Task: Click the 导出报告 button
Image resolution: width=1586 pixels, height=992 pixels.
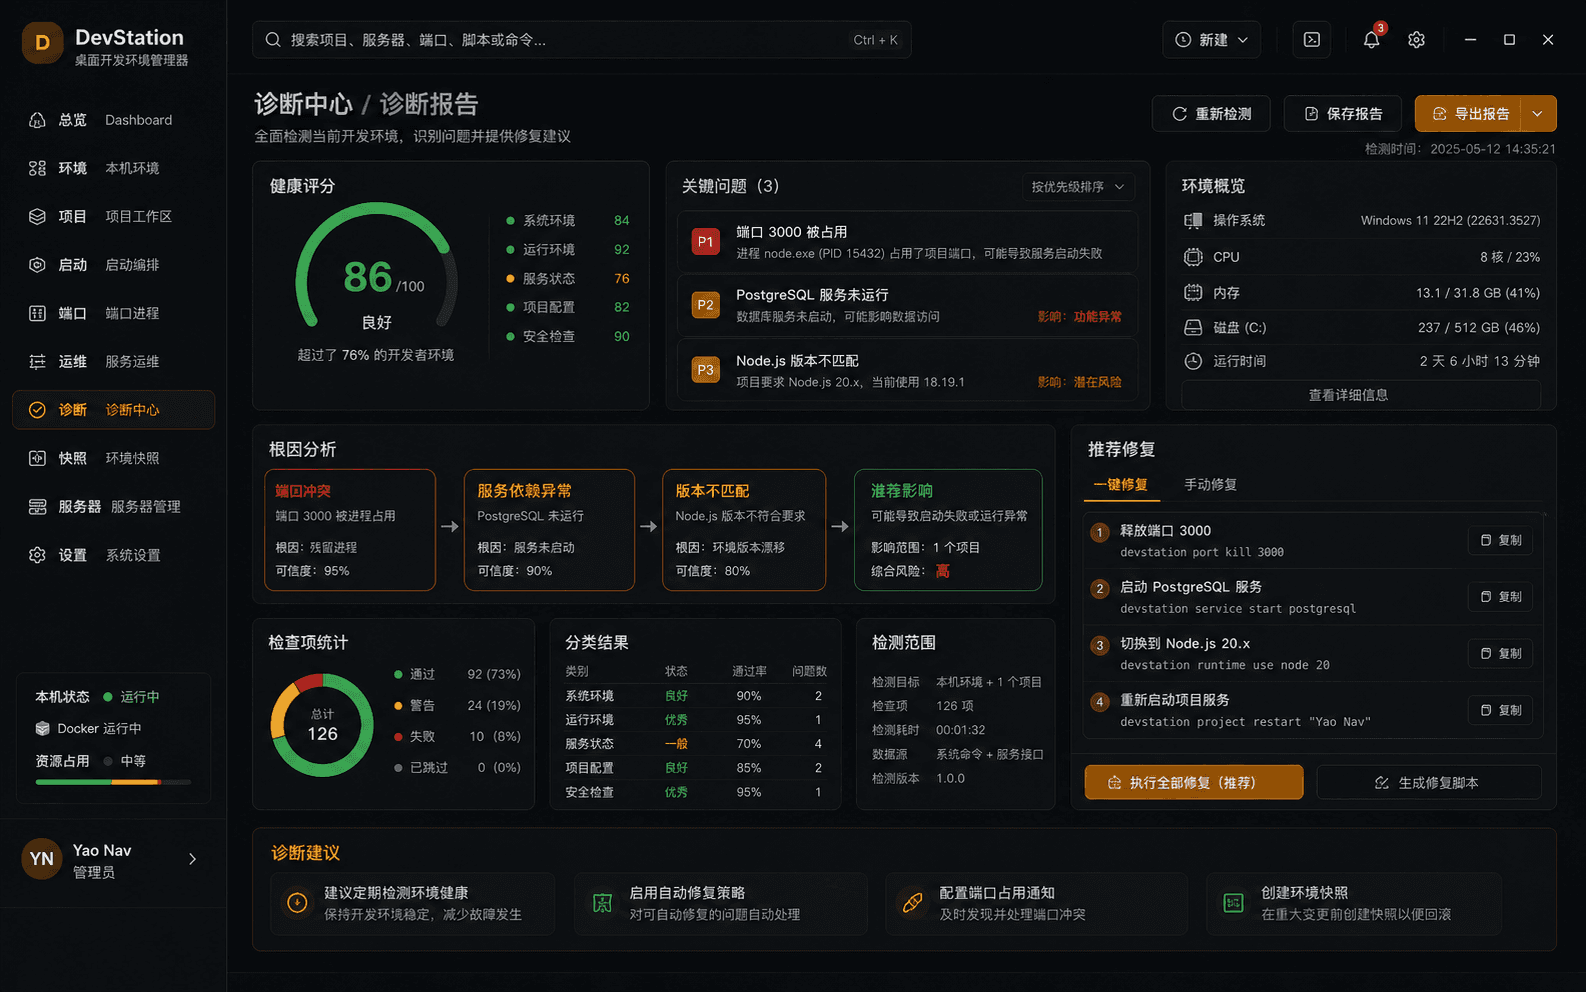Action: (1468, 114)
